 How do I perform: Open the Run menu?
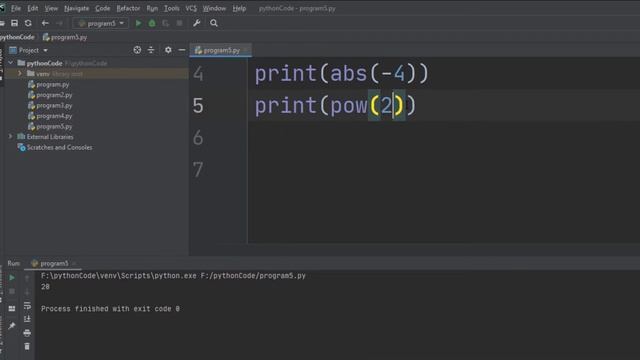pos(152,8)
